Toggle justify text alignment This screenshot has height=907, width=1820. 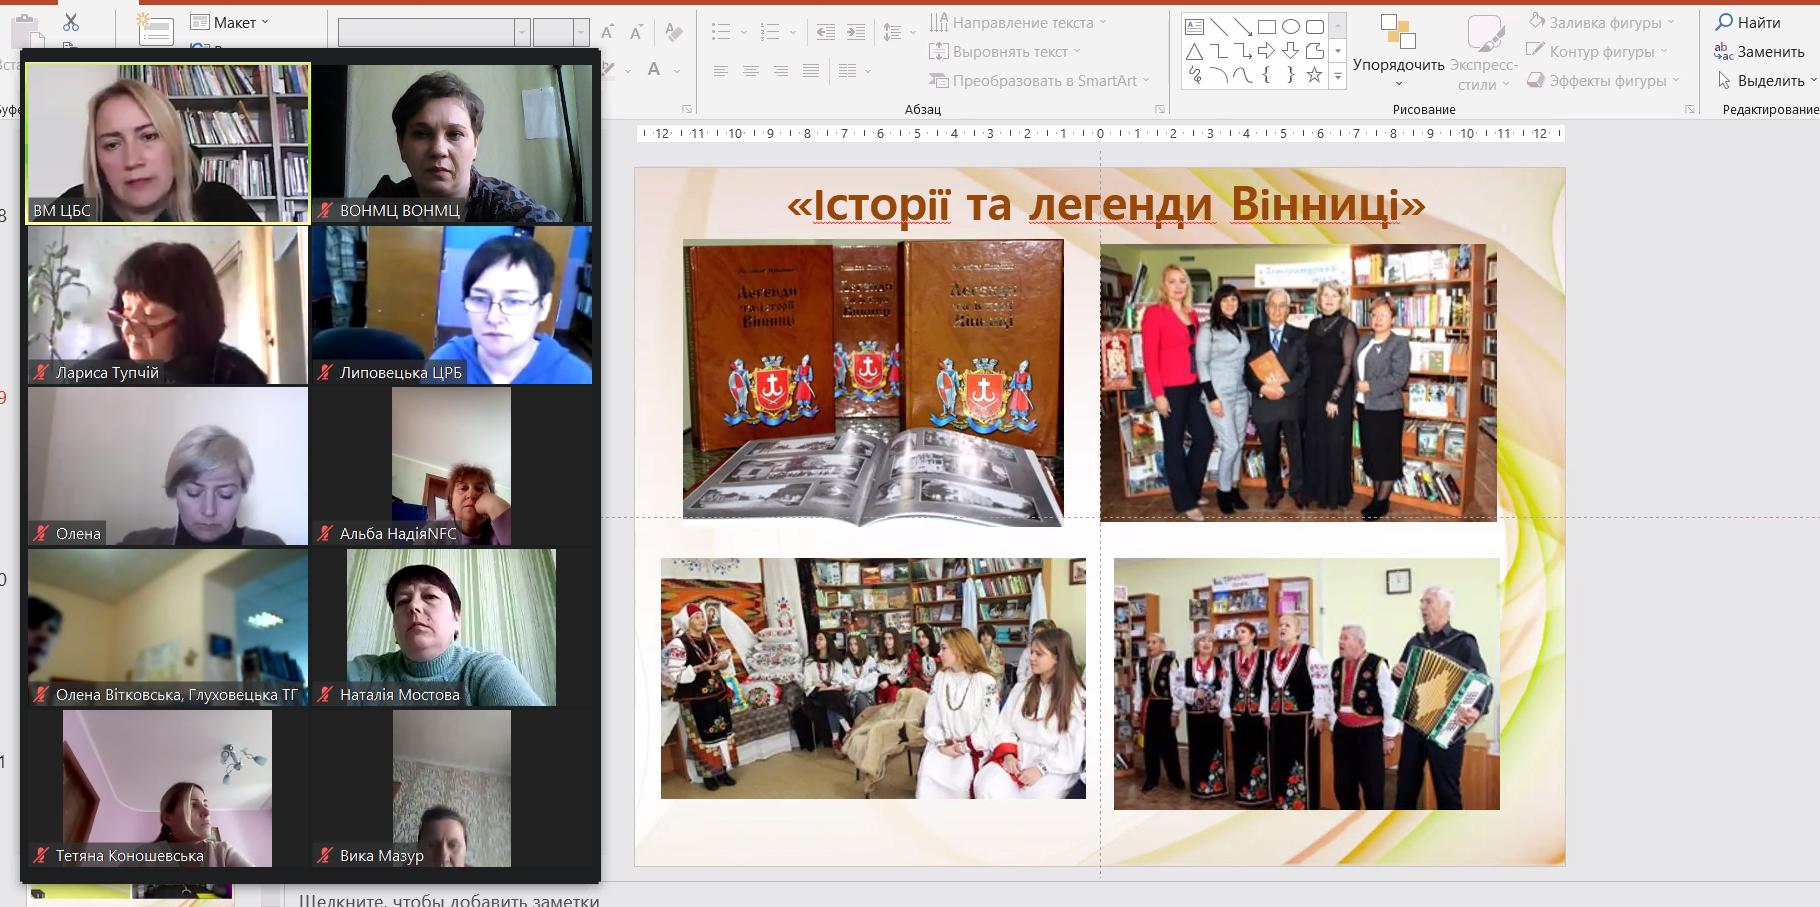811,71
